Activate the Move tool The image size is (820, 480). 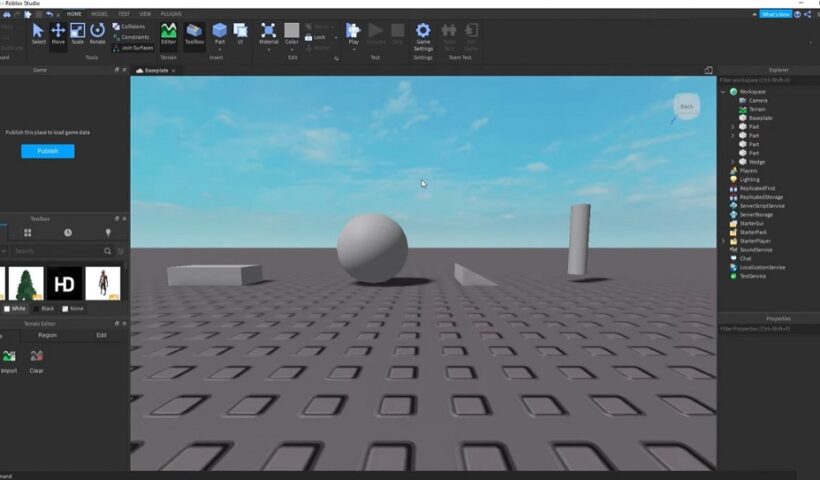pos(58,34)
